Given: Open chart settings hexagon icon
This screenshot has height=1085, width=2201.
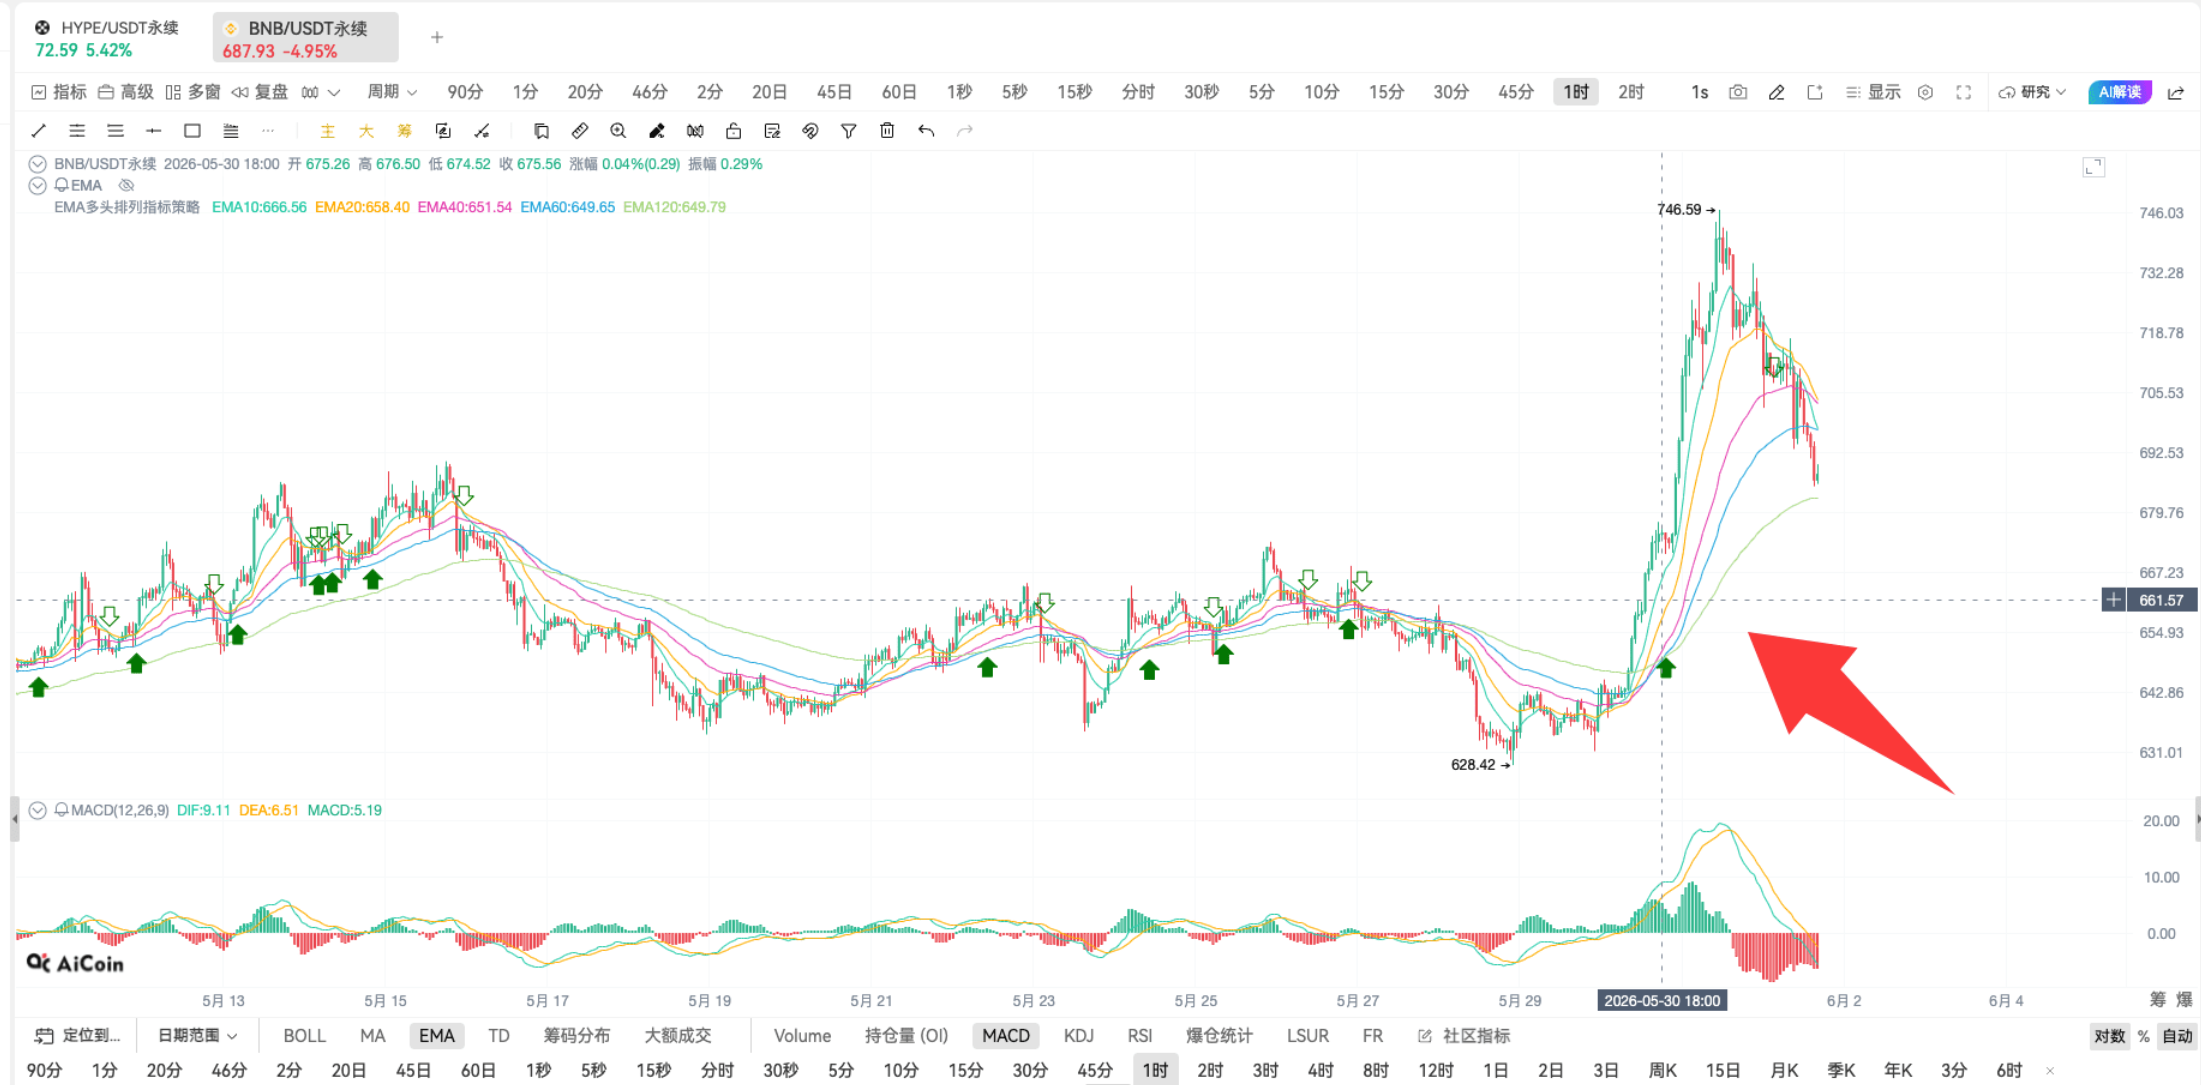Looking at the screenshot, I should tap(1925, 92).
